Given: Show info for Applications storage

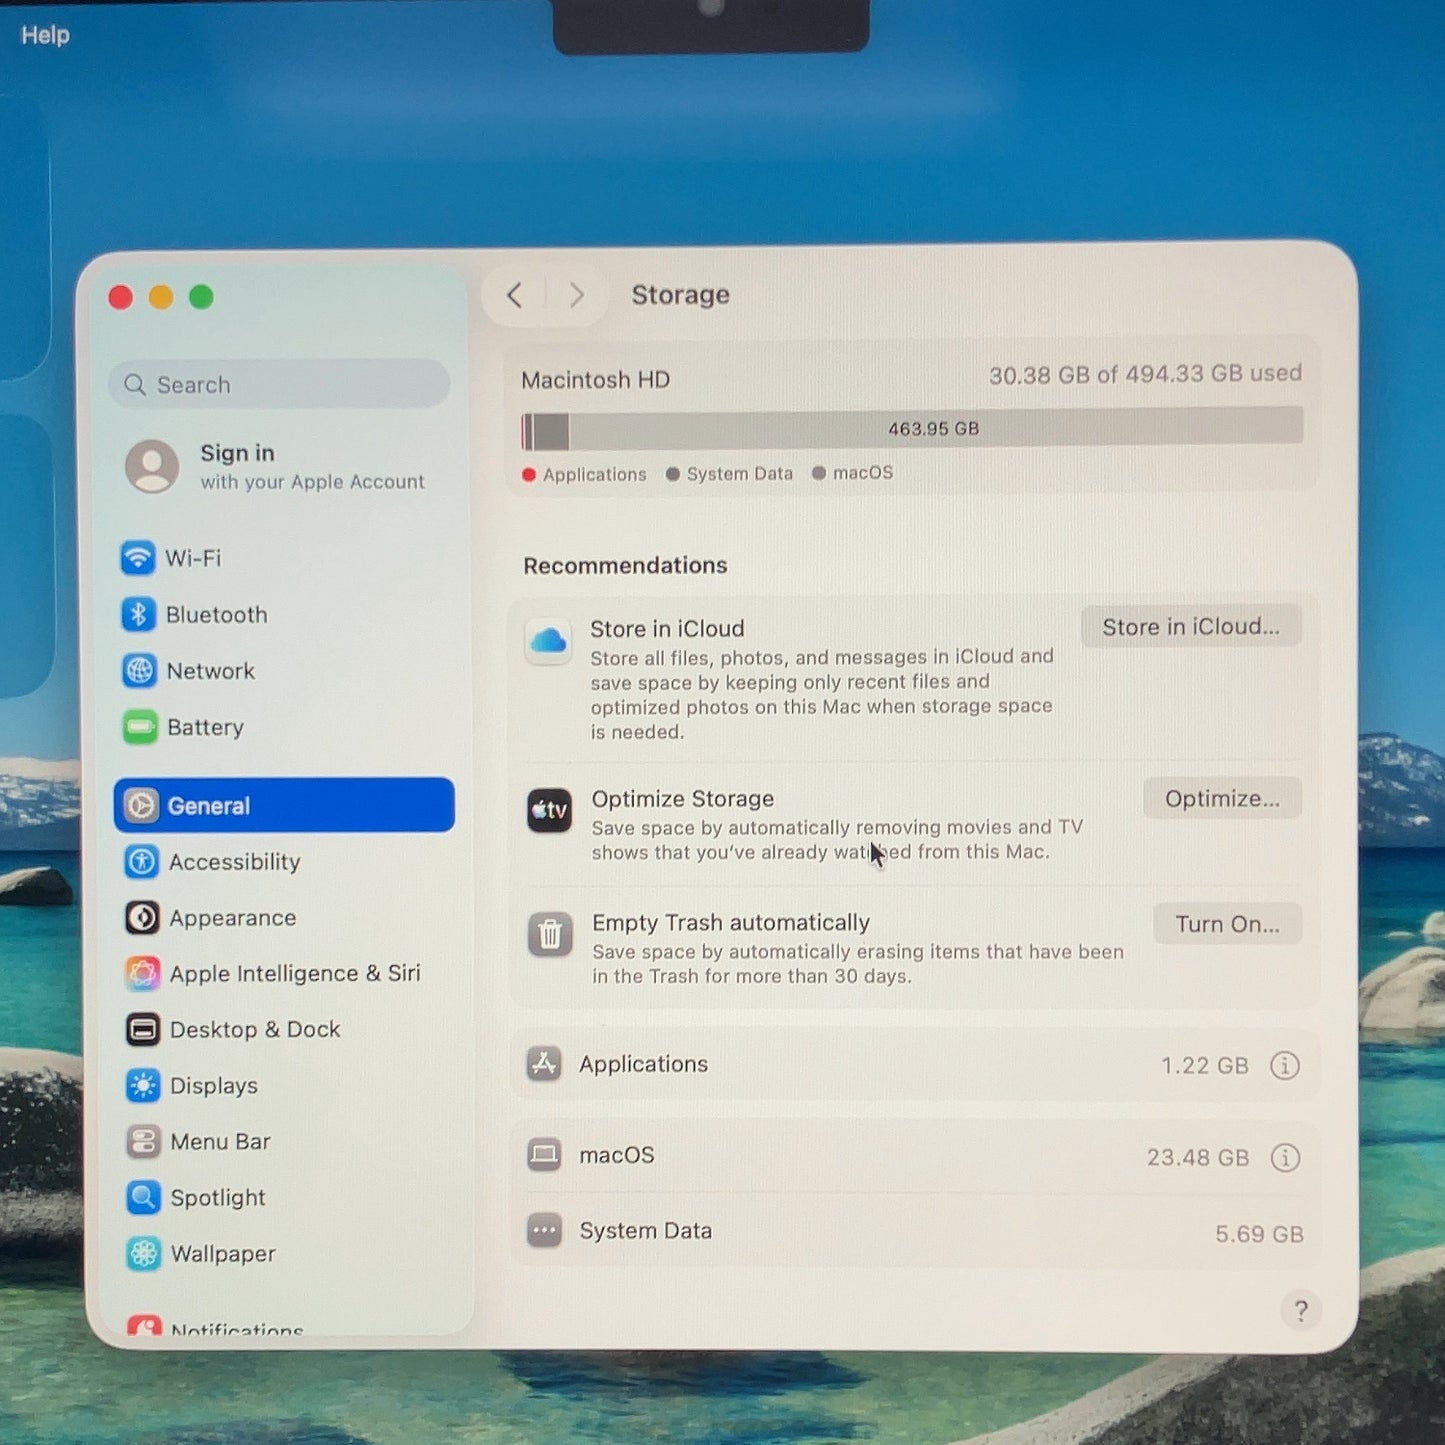Looking at the screenshot, I should [1285, 1065].
